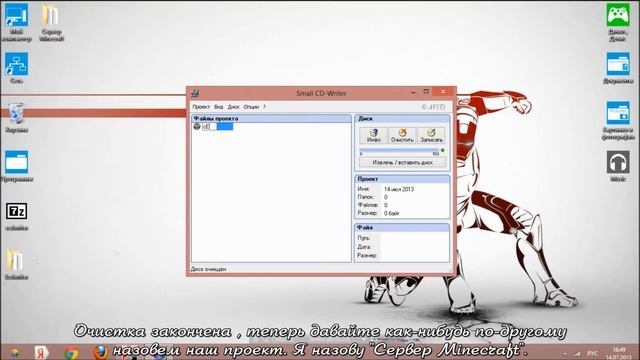This screenshot has width=640, height=360.
Task: Click the Путь label in Файл panel
Action: (x=363, y=238)
